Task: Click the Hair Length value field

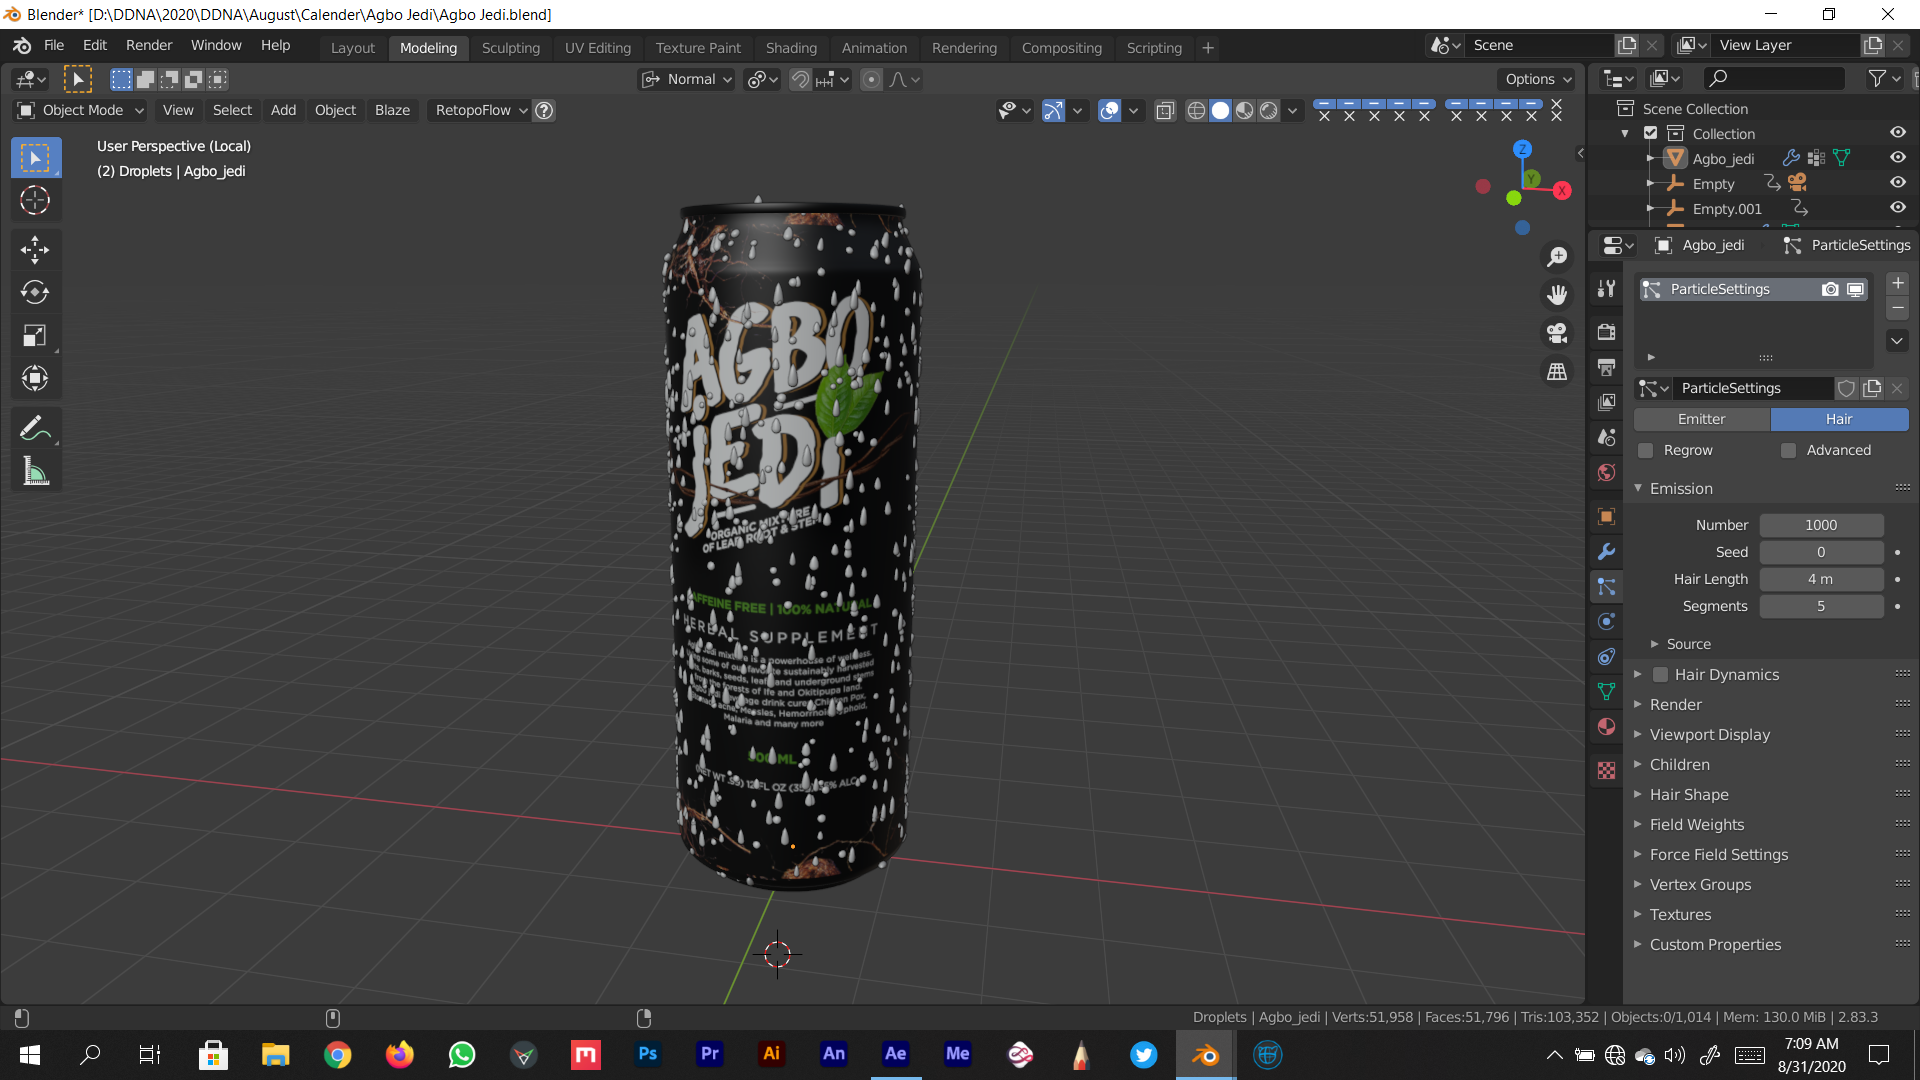Action: (x=1820, y=579)
